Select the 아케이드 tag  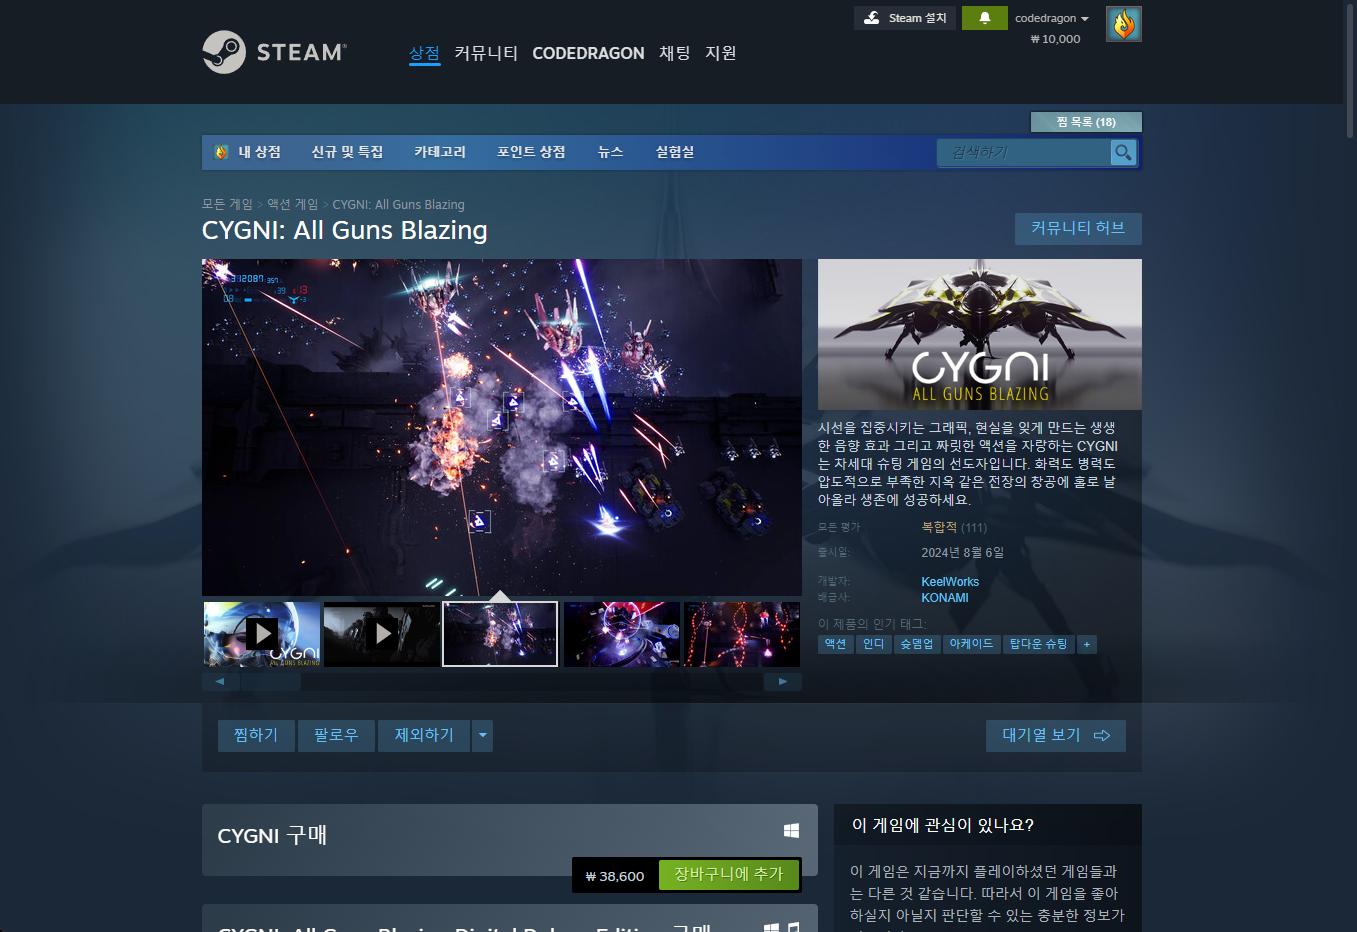coord(971,644)
